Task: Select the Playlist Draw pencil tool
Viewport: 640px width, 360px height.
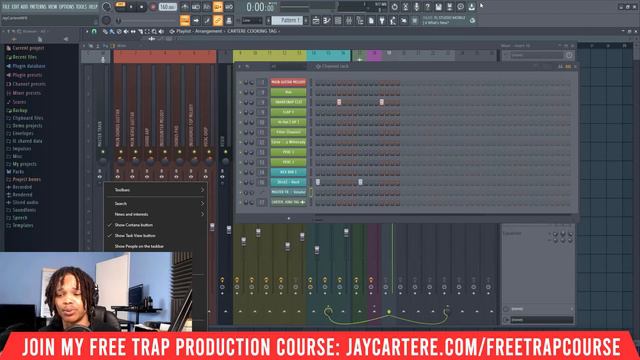Action: coord(105,31)
